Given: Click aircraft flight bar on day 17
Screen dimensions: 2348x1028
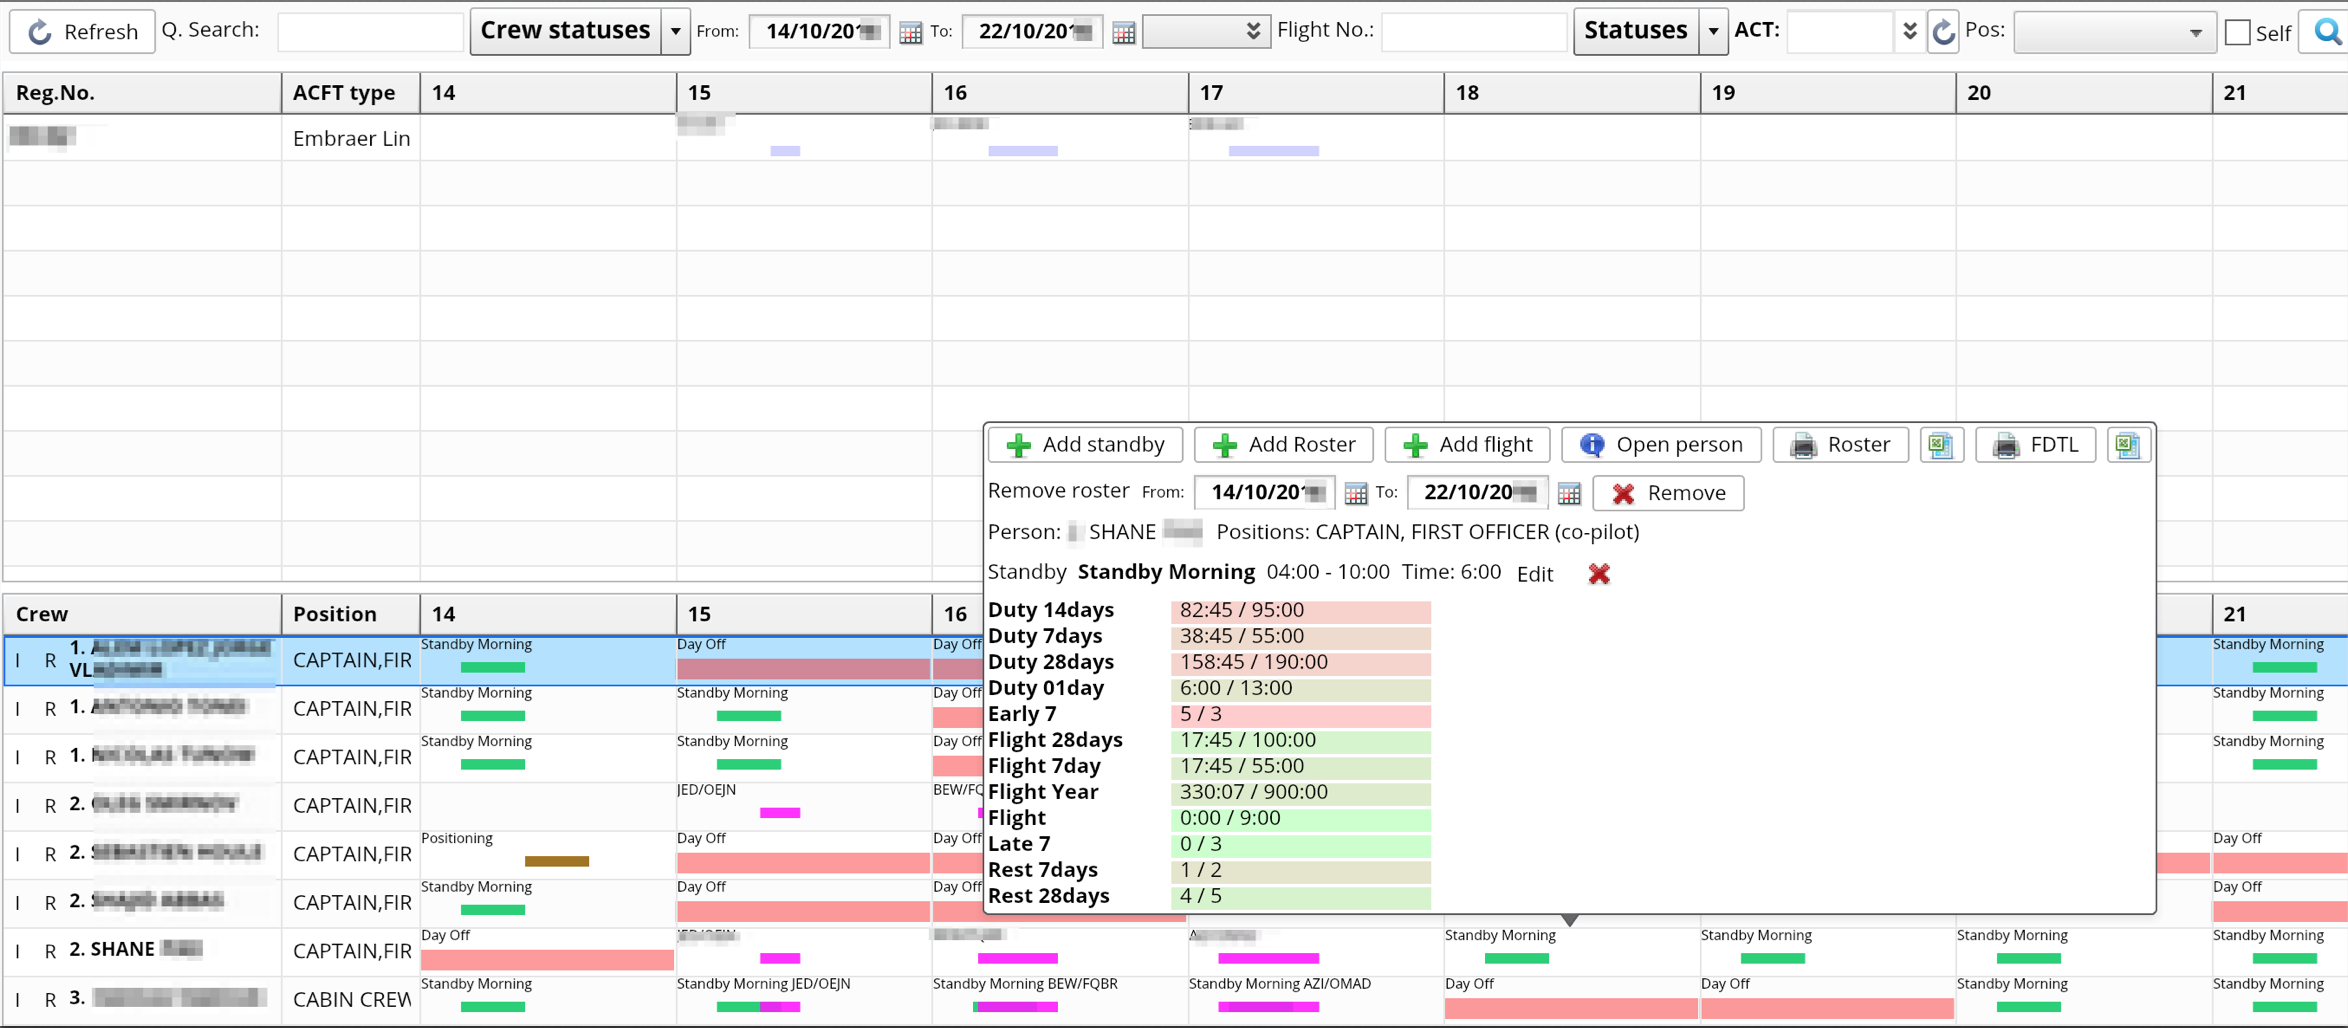Looking at the screenshot, I should pos(1273,151).
